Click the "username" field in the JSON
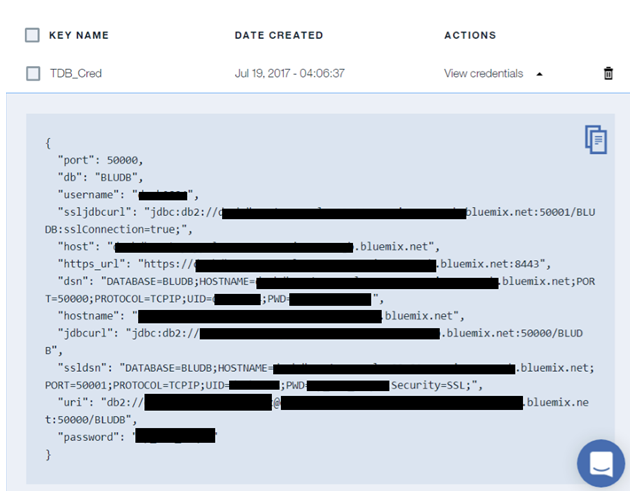The image size is (636, 497). (95, 194)
